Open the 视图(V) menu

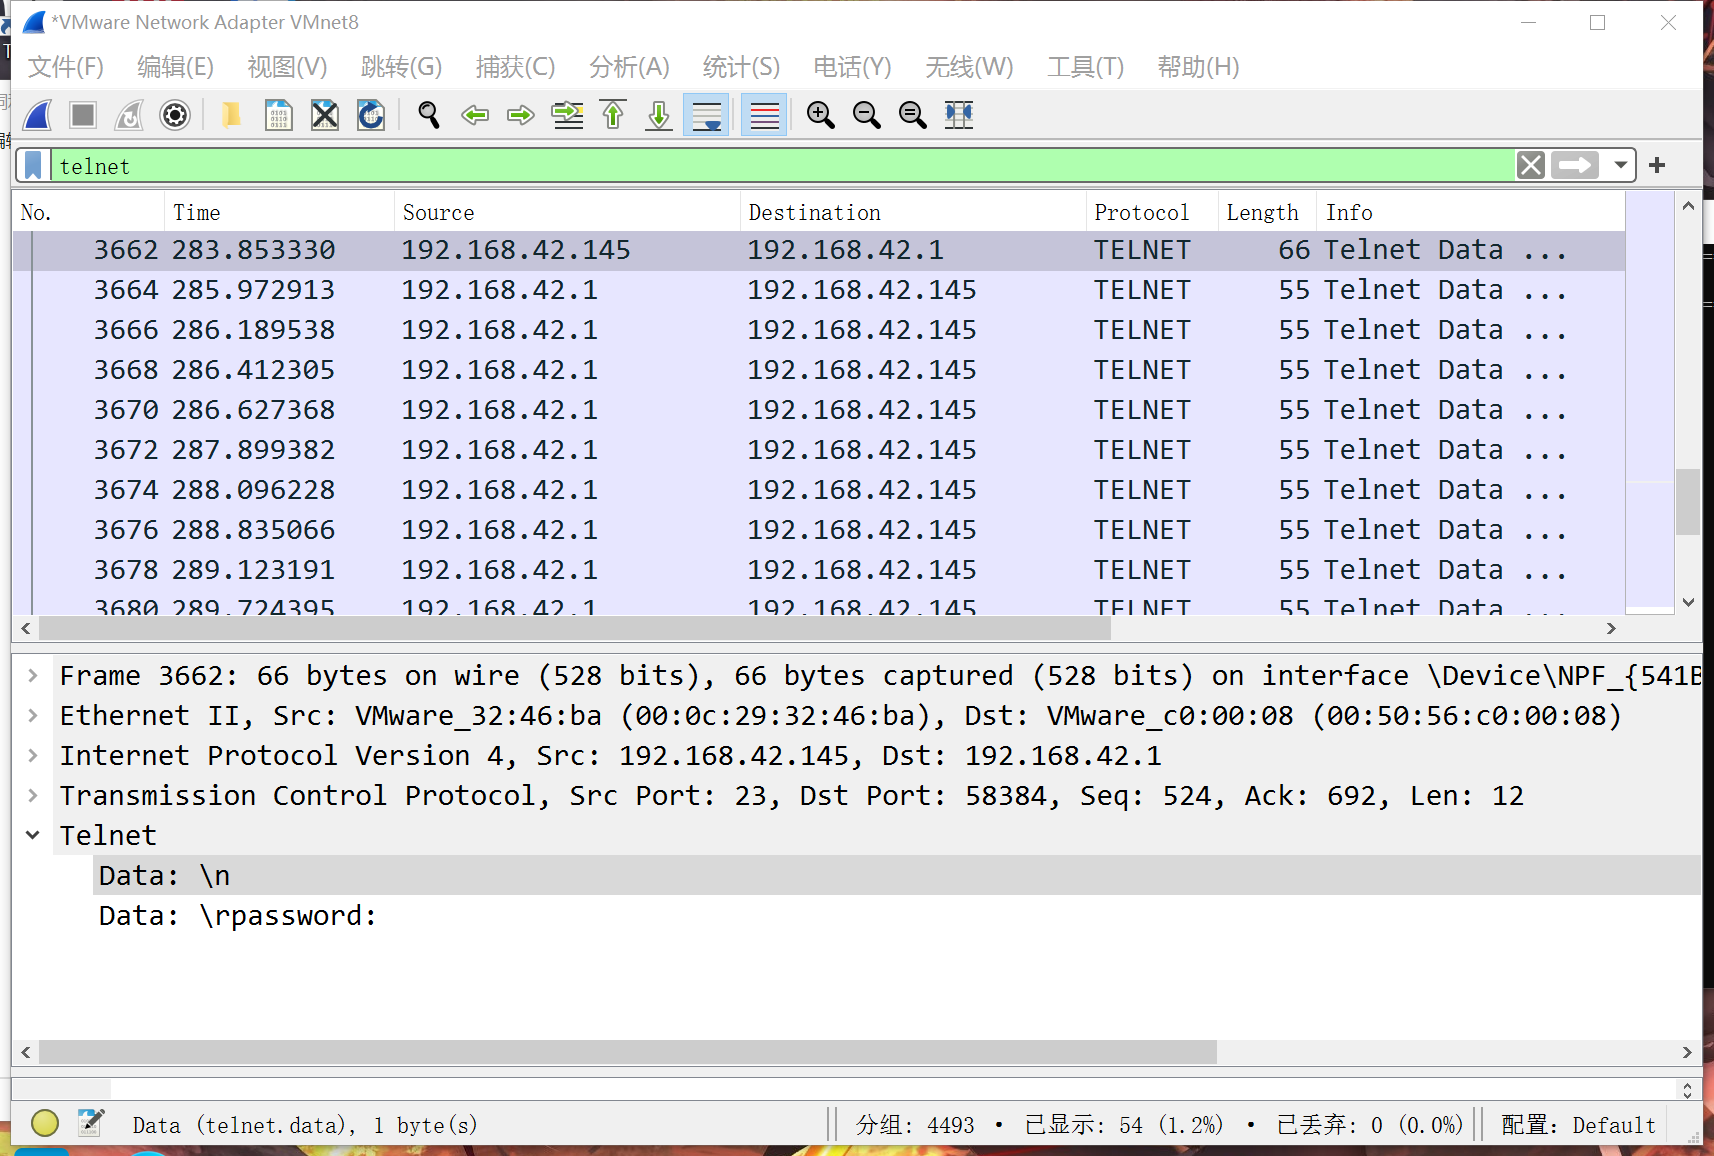(x=287, y=67)
